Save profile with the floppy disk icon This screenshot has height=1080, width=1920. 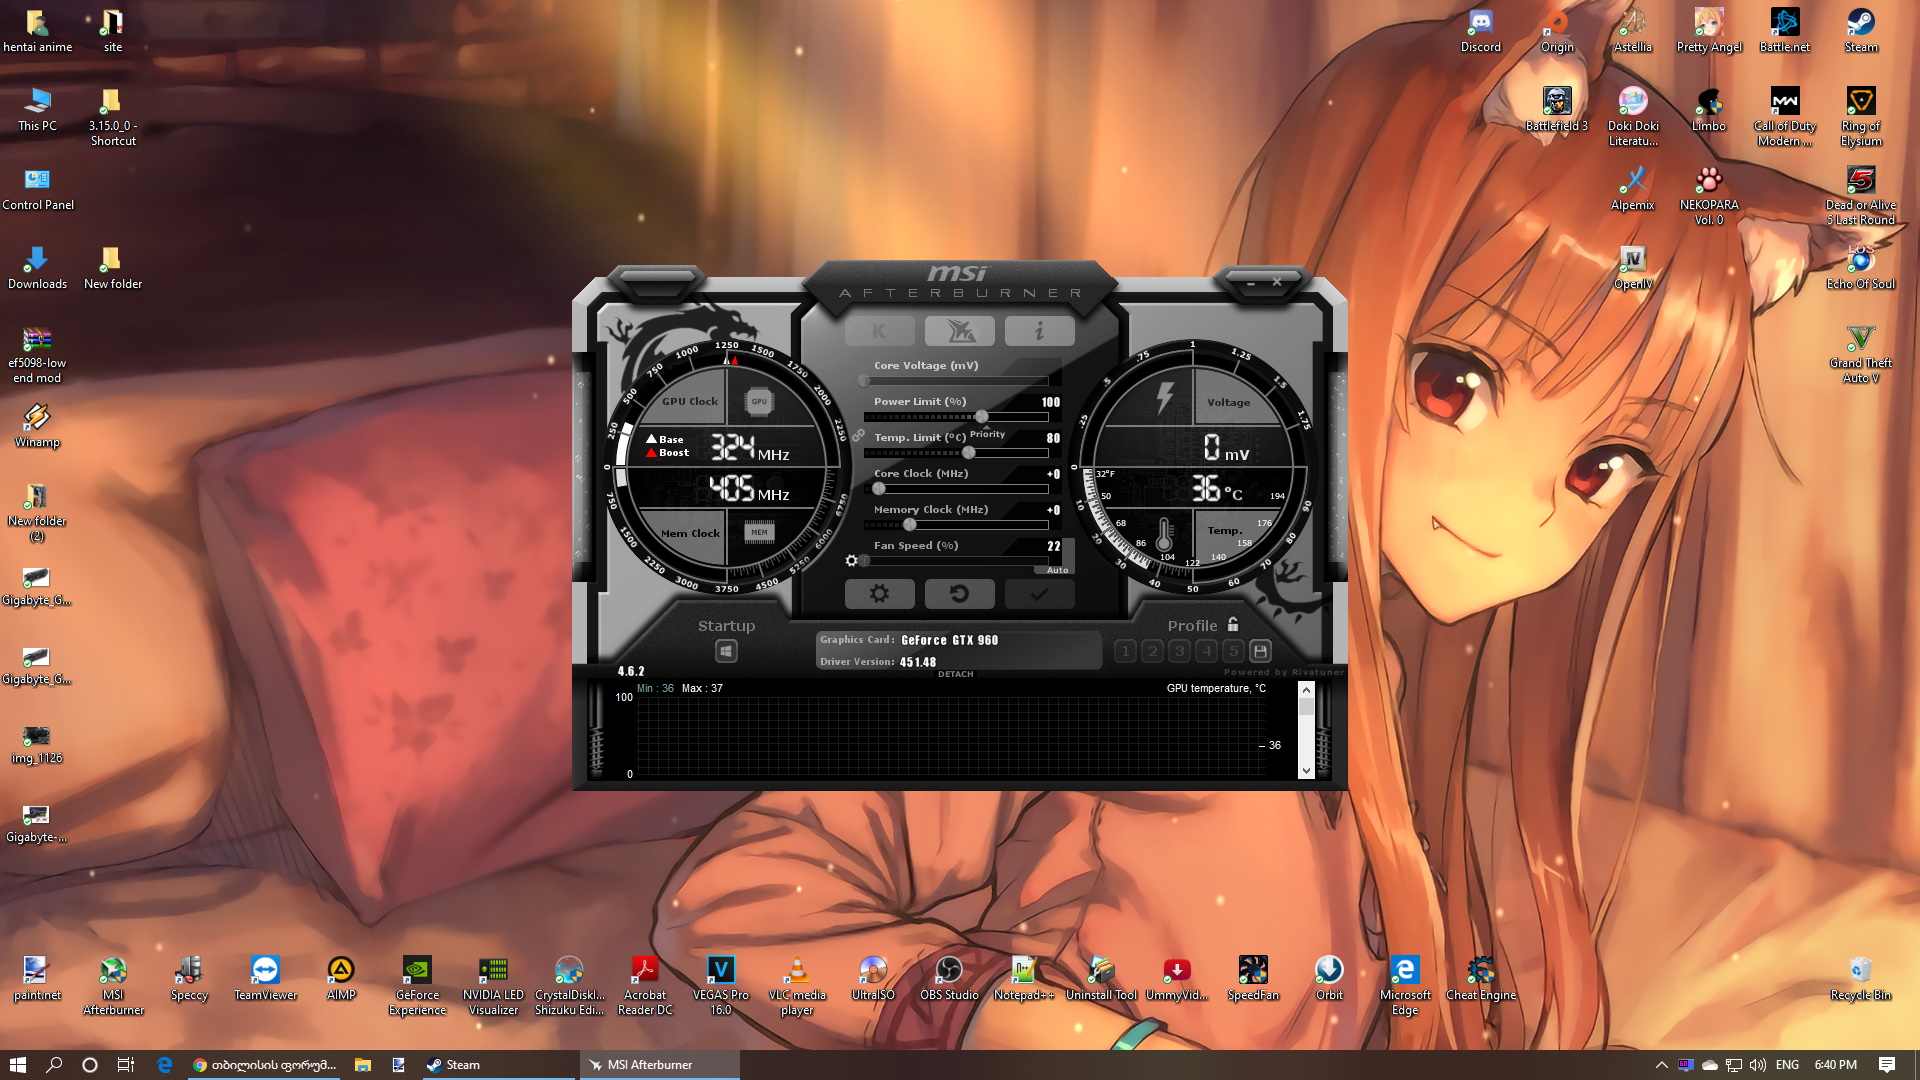[1260, 652]
